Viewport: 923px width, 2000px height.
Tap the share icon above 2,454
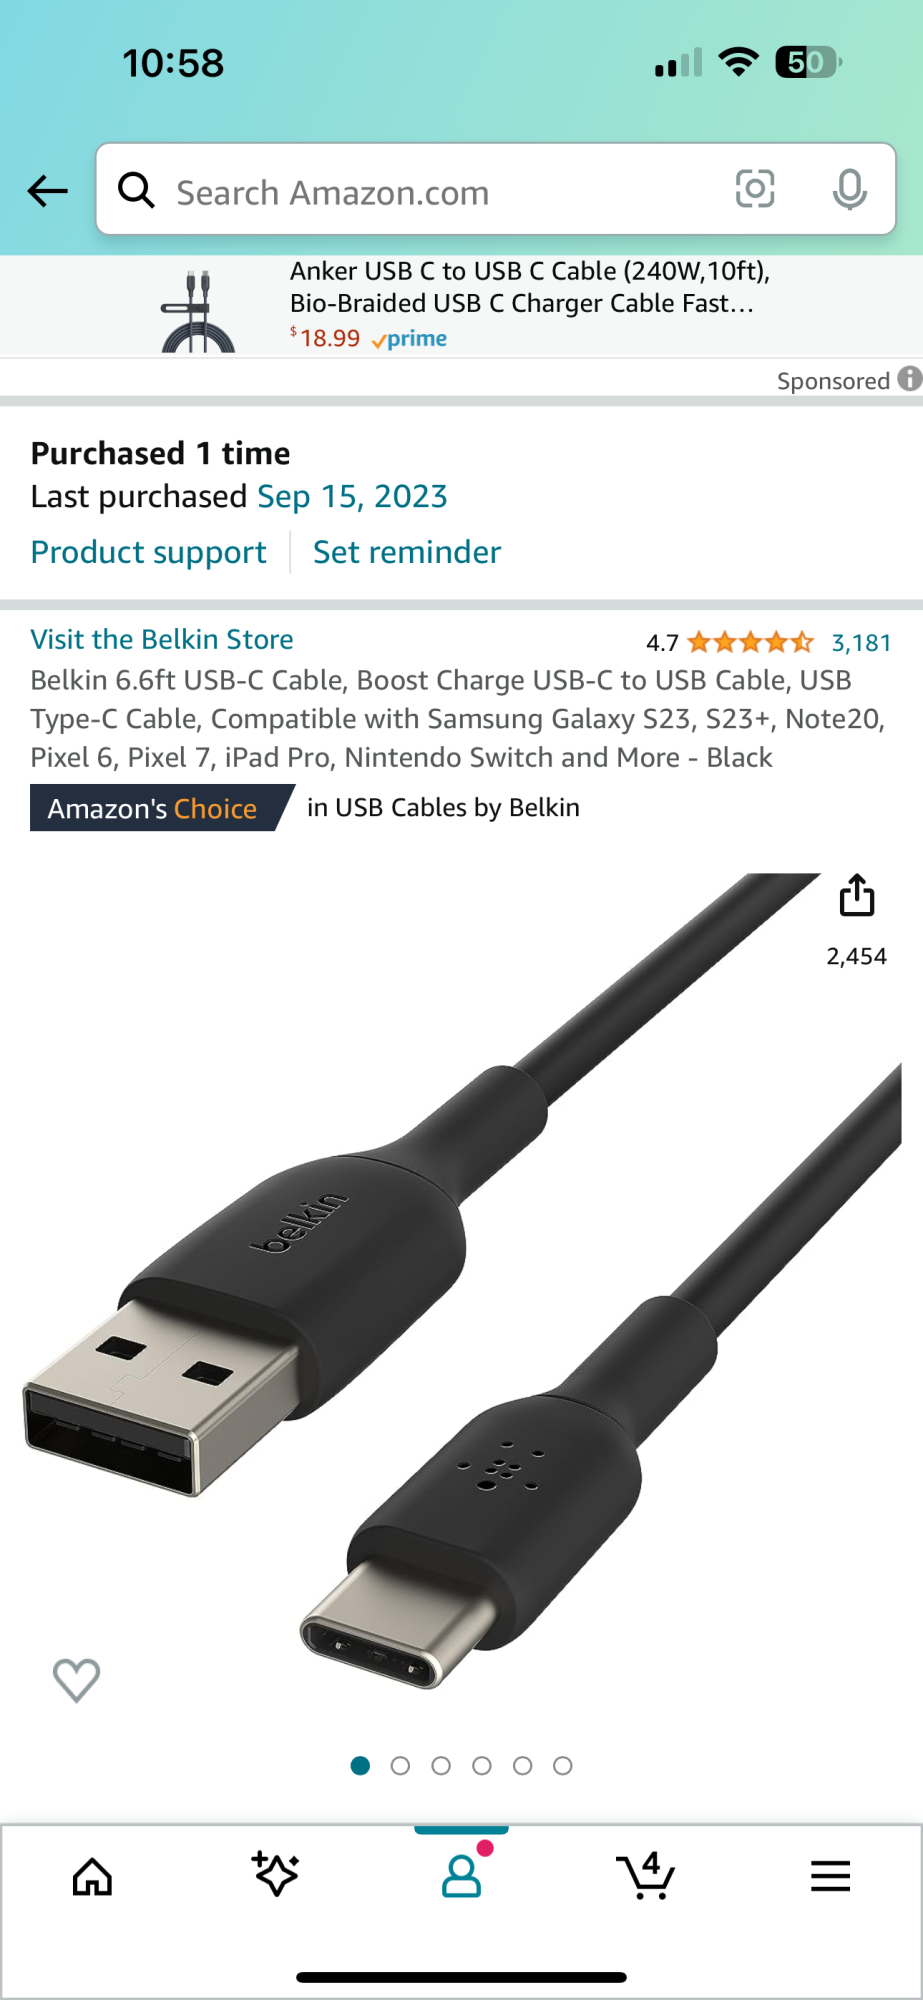[x=857, y=895]
